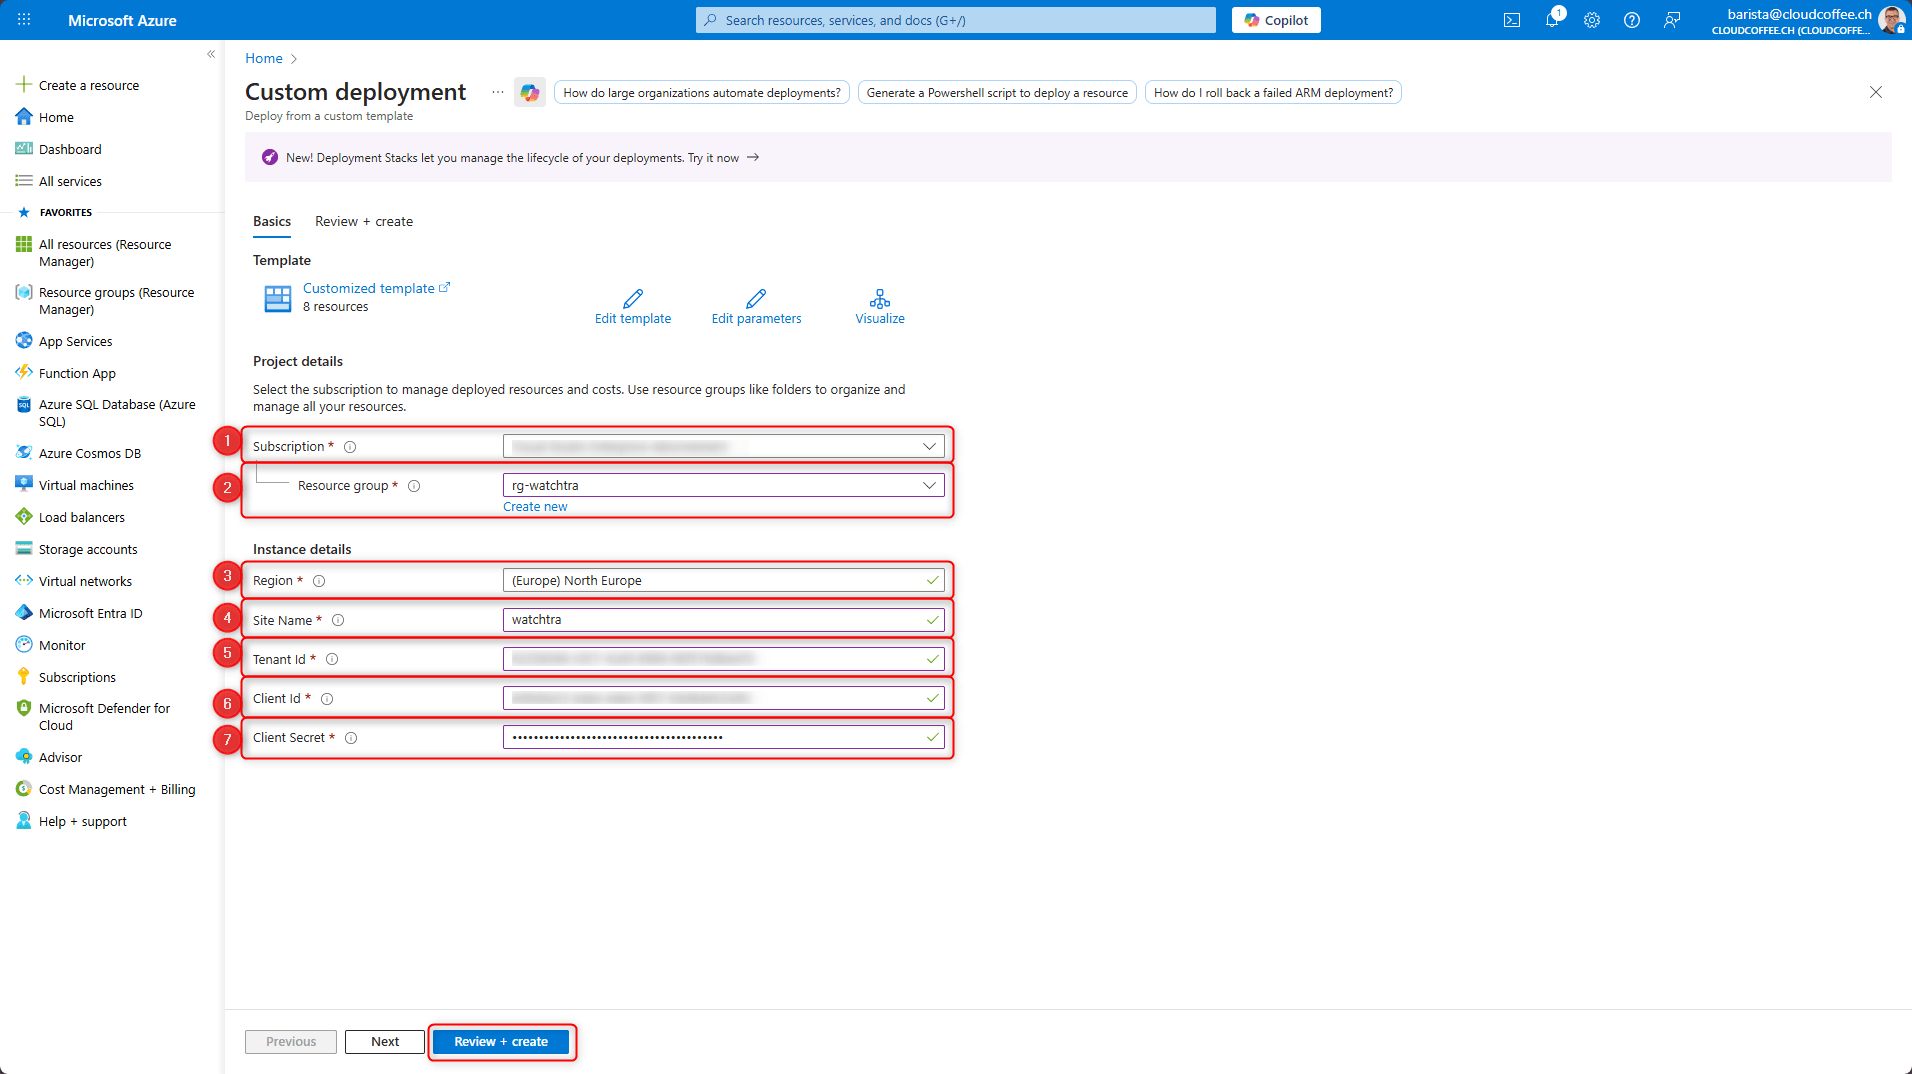Click the Create new resource group link
Screen dimensions: 1912x1074
pyautogui.click(x=535, y=507)
